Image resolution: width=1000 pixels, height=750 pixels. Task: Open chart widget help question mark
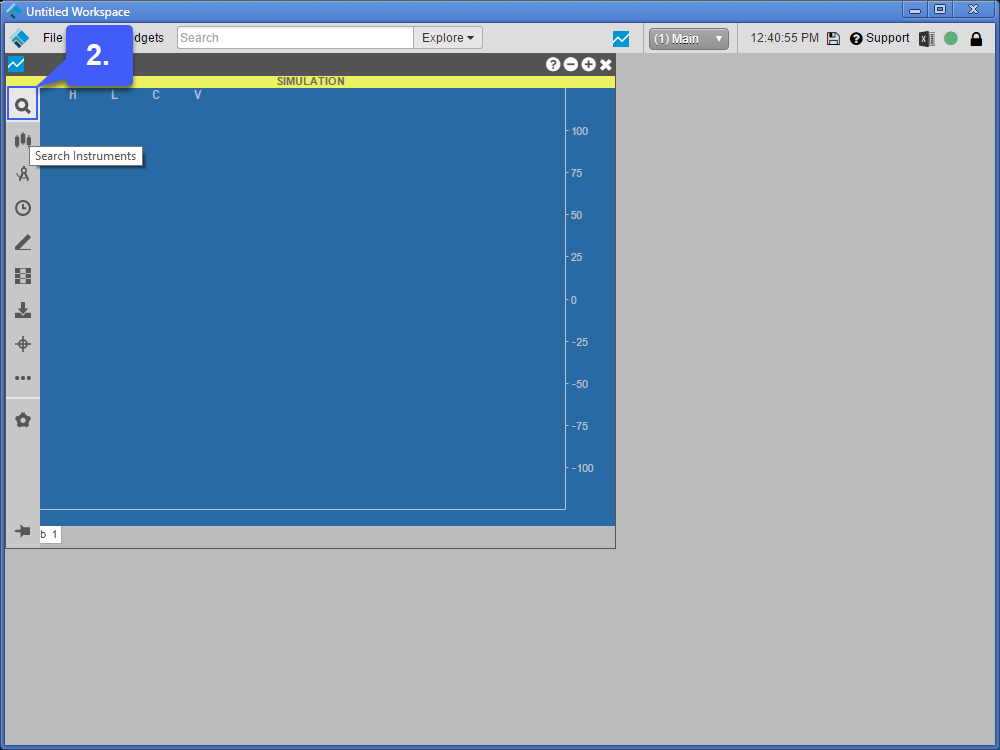coord(553,64)
